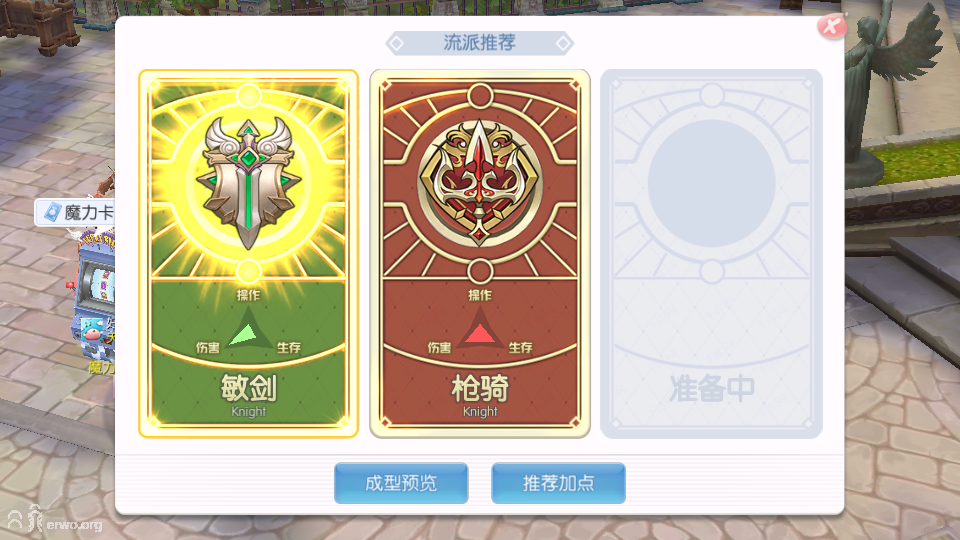Screen dimensions: 960x540
Task: Click the 伤害 label on the red card
Action: 439,348
